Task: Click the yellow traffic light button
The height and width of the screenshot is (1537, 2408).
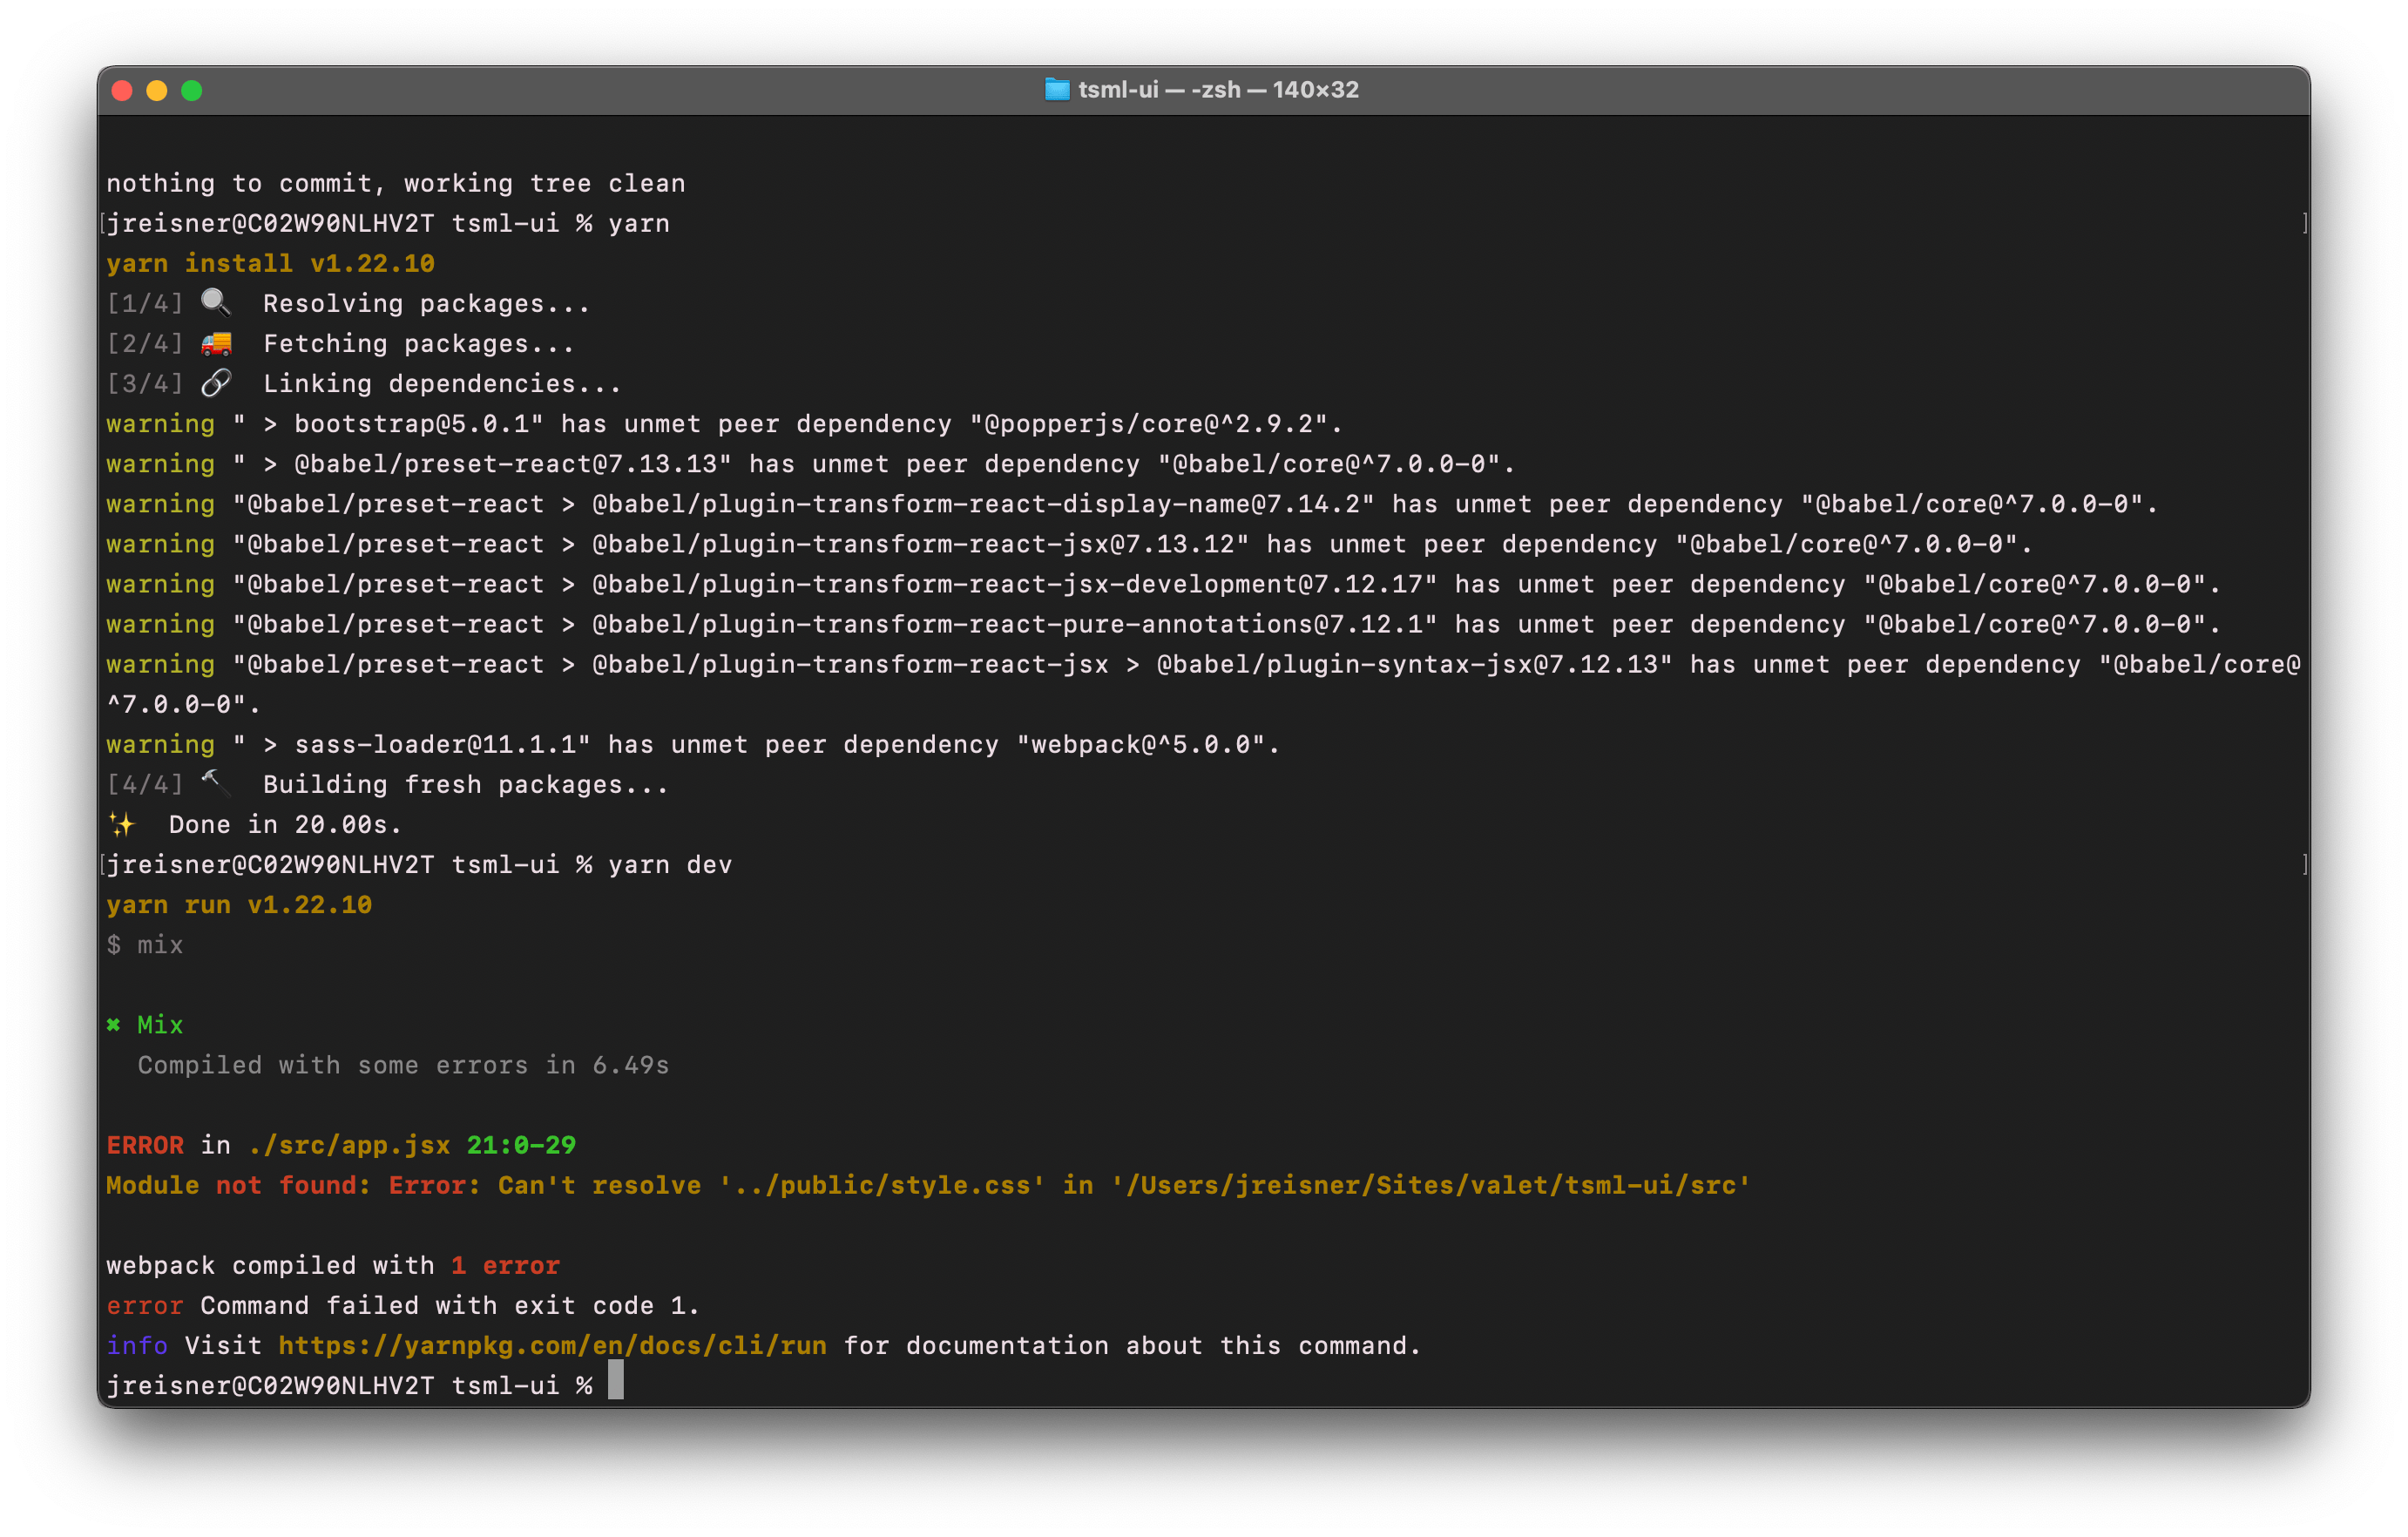Action: 156,90
